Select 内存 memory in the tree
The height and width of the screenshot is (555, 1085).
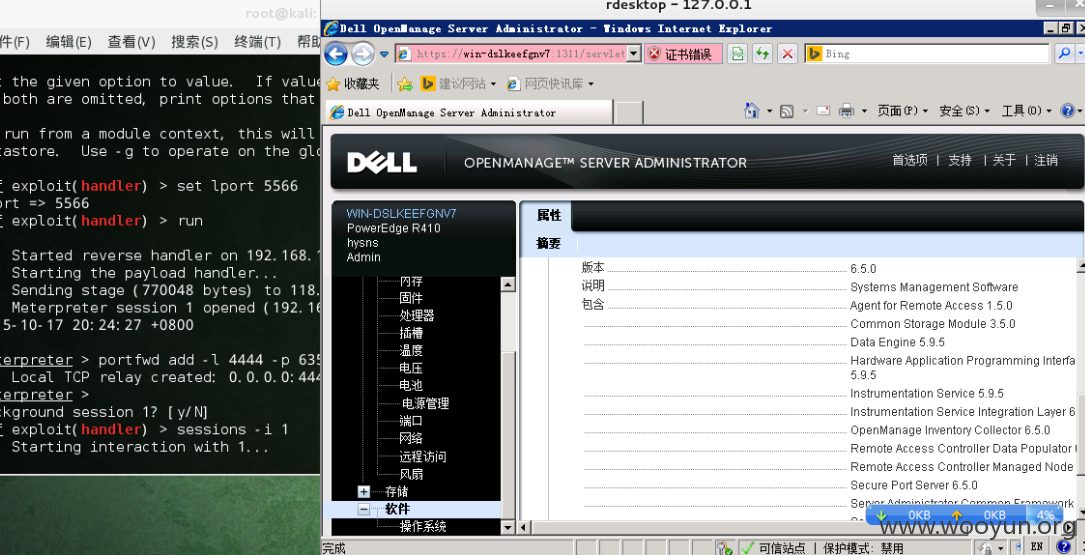(x=411, y=282)
